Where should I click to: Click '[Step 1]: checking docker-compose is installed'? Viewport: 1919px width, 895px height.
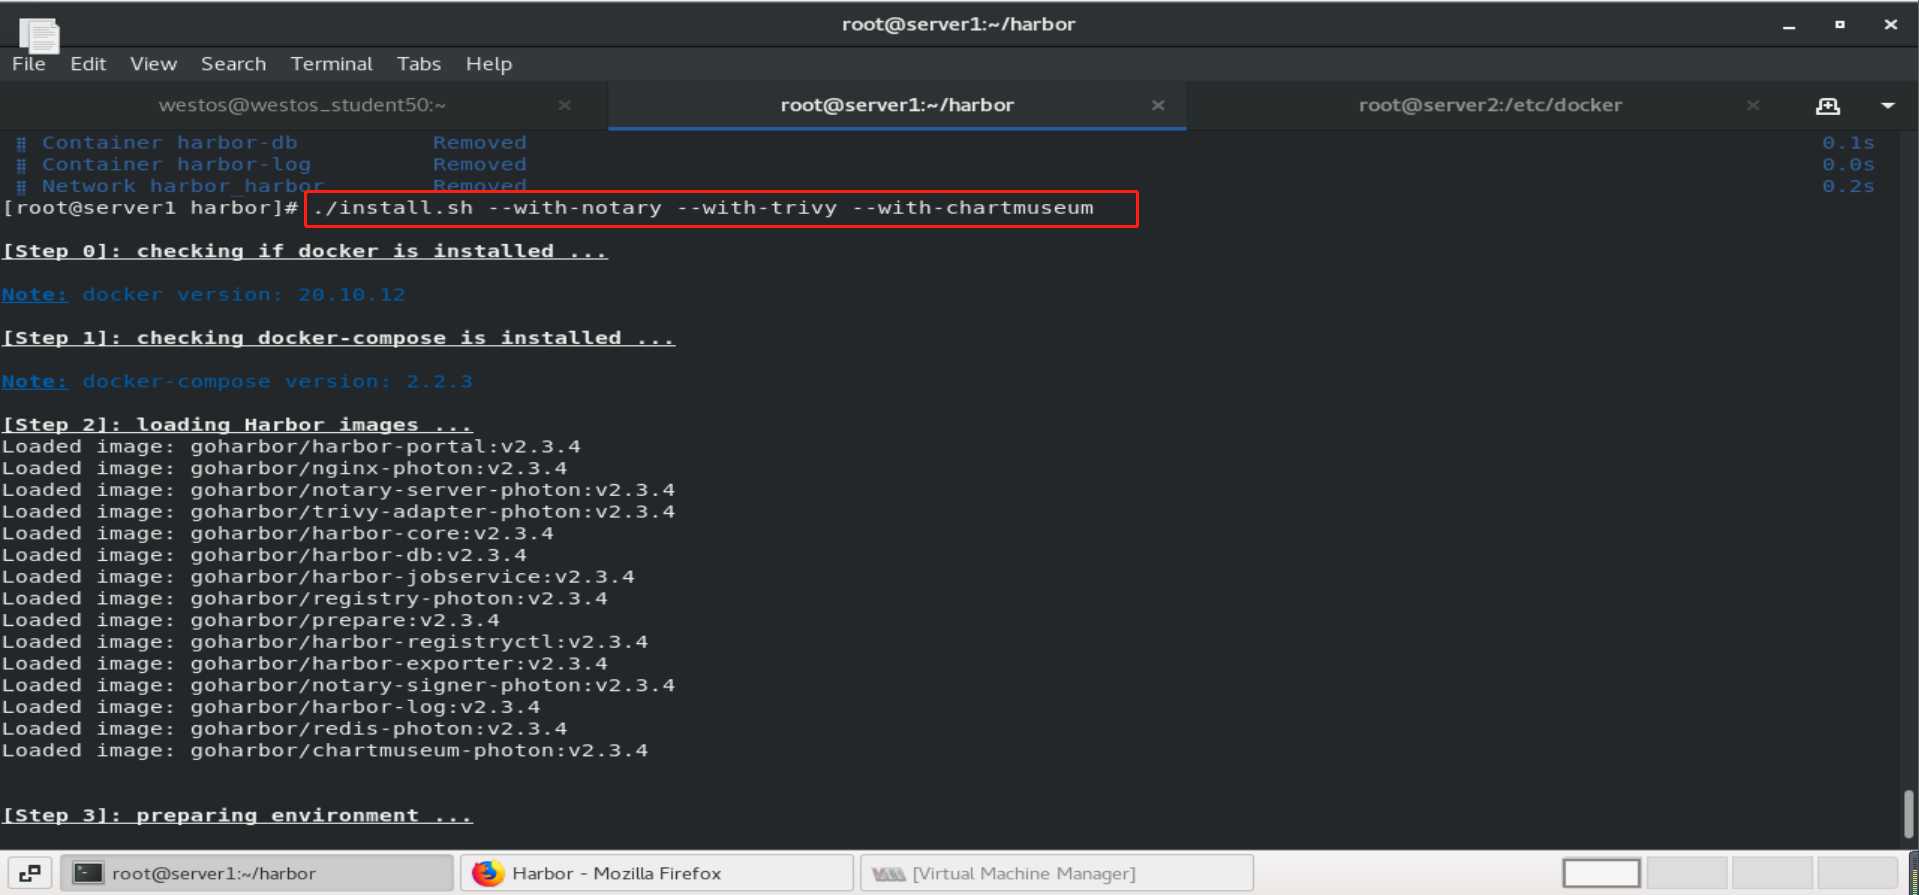[x=338, y=338]
